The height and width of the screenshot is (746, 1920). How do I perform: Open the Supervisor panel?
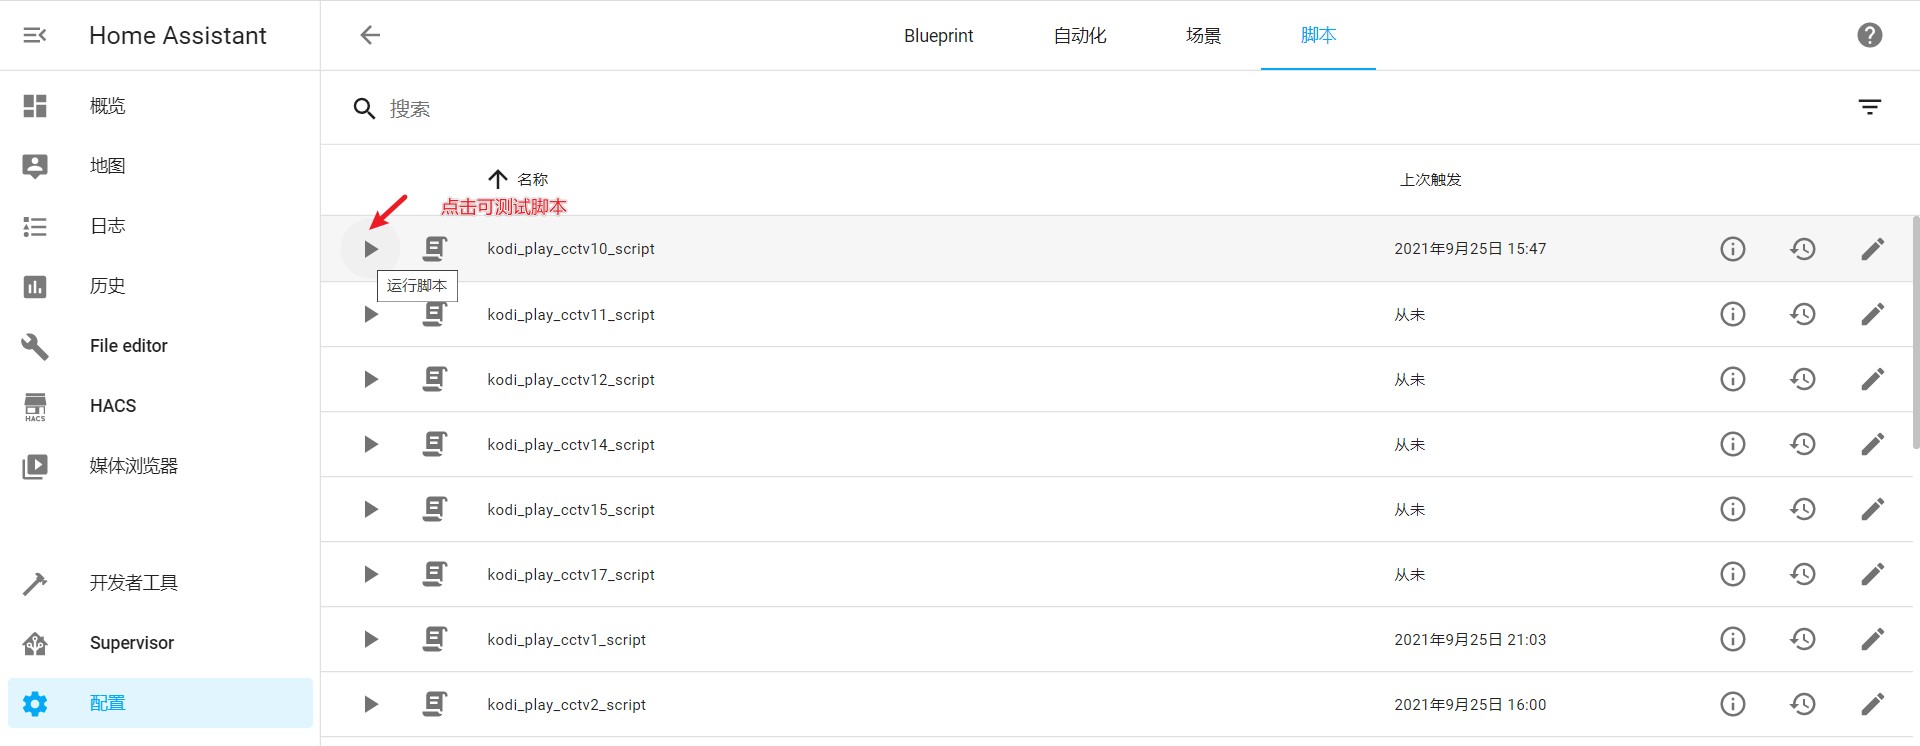[x=132, y=643]
